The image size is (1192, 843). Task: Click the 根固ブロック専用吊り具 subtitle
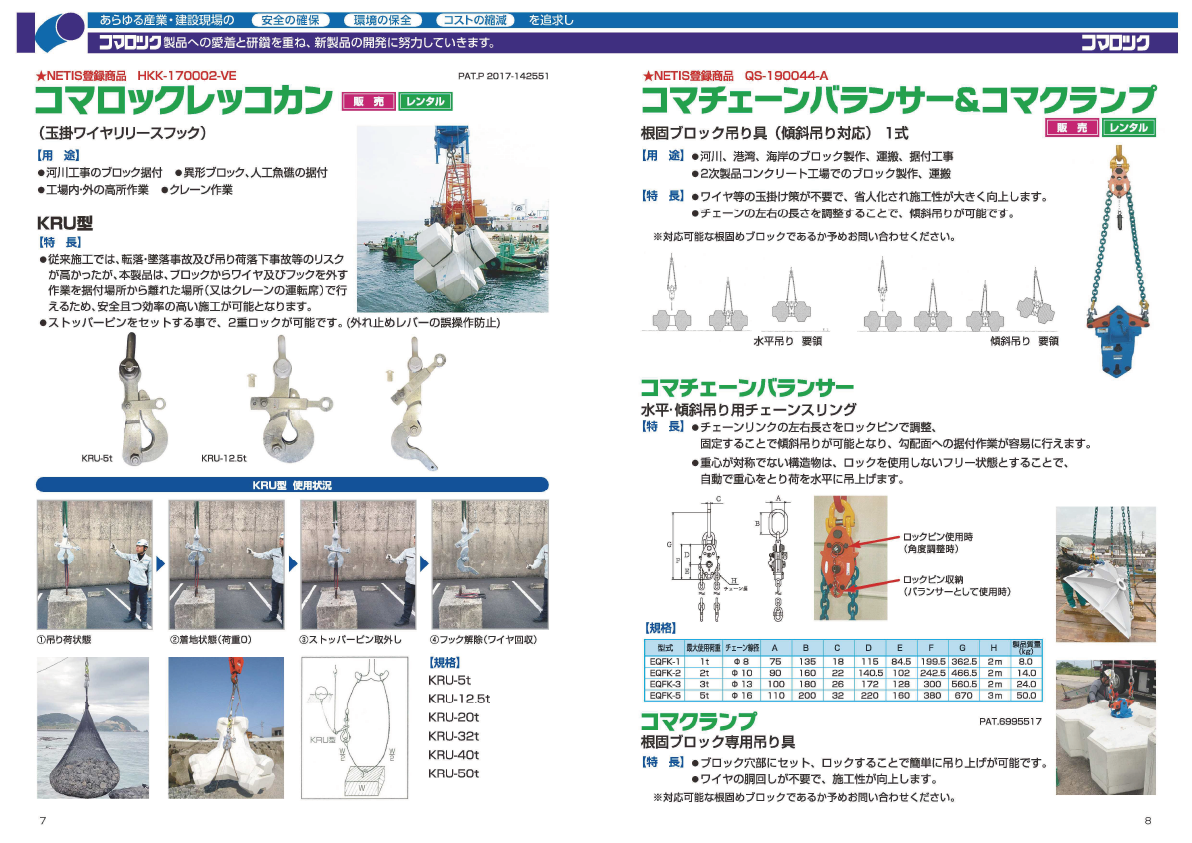click(x=718, y=741)
